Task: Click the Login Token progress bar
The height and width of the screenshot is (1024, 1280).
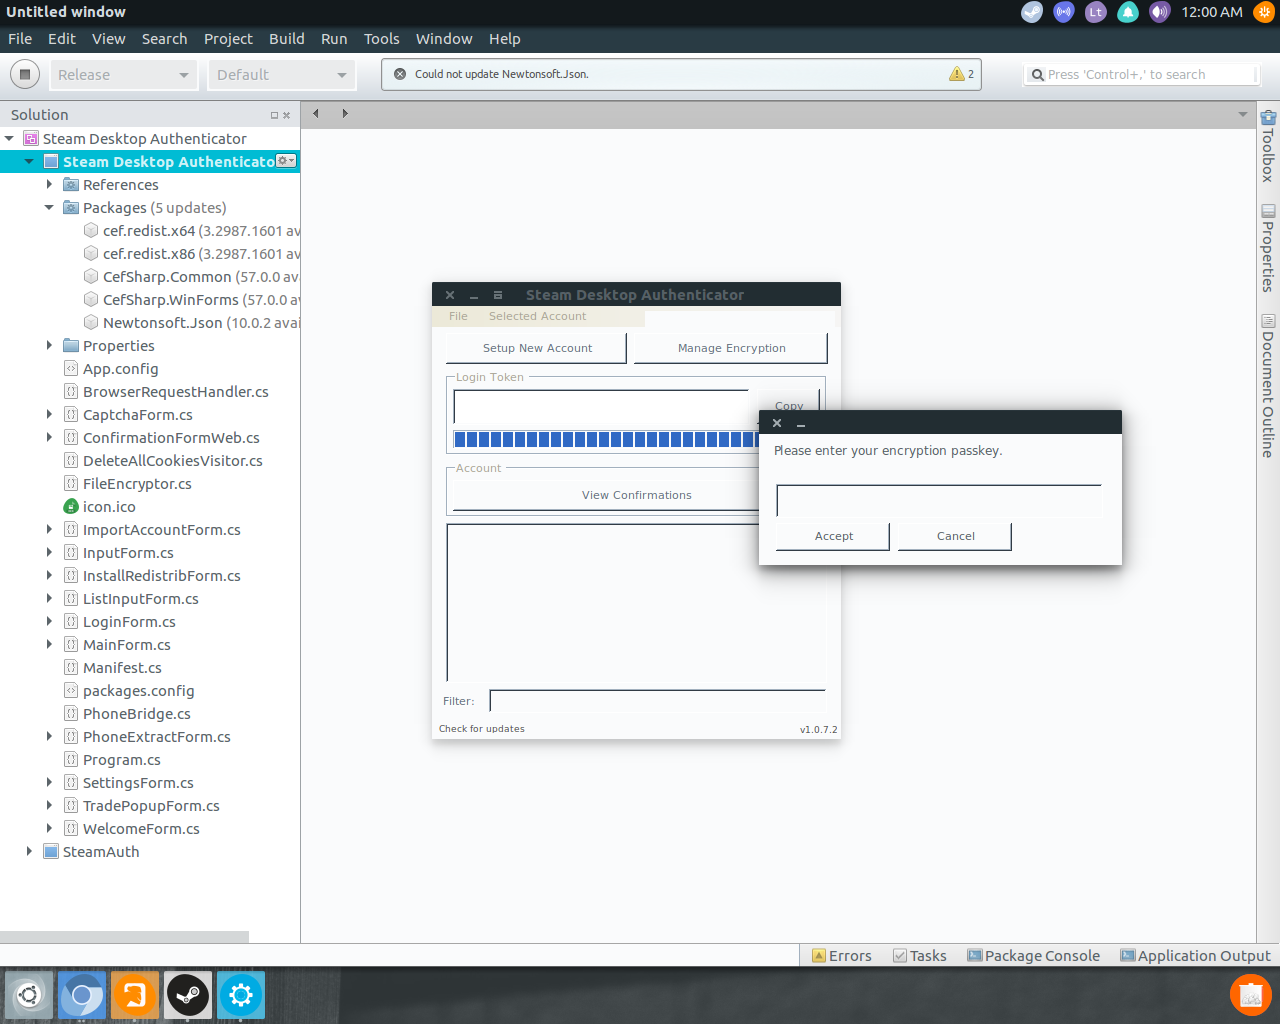Action: tap(600, 438)
